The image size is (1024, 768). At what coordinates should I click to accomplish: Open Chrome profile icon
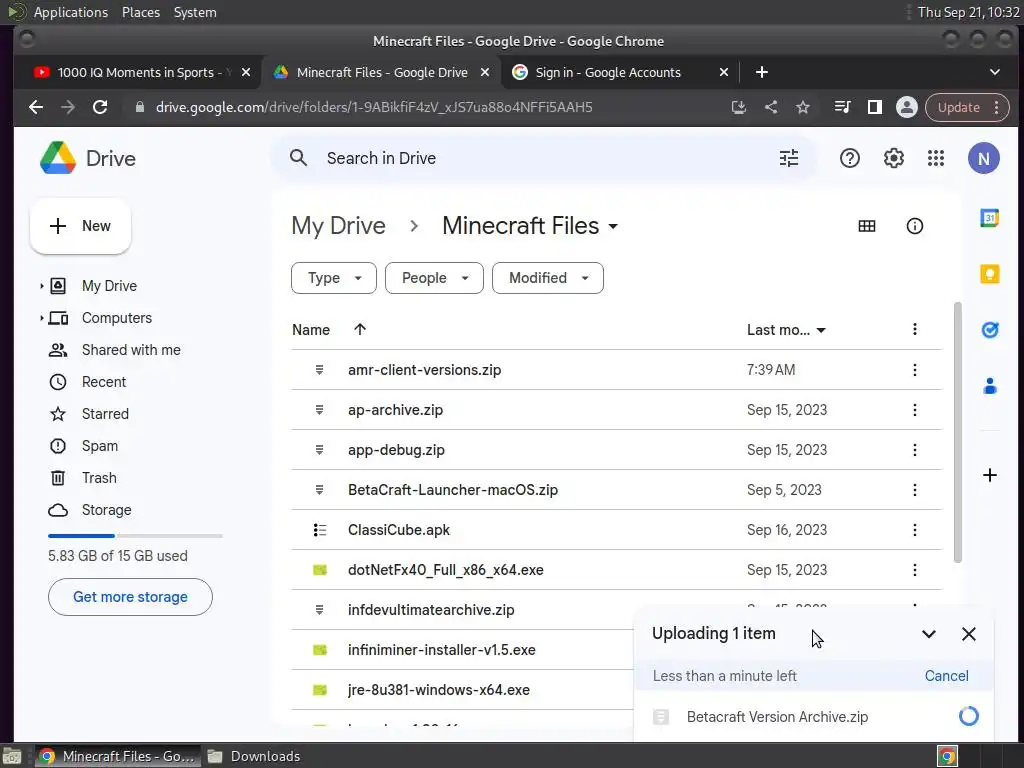coord(906,107)
